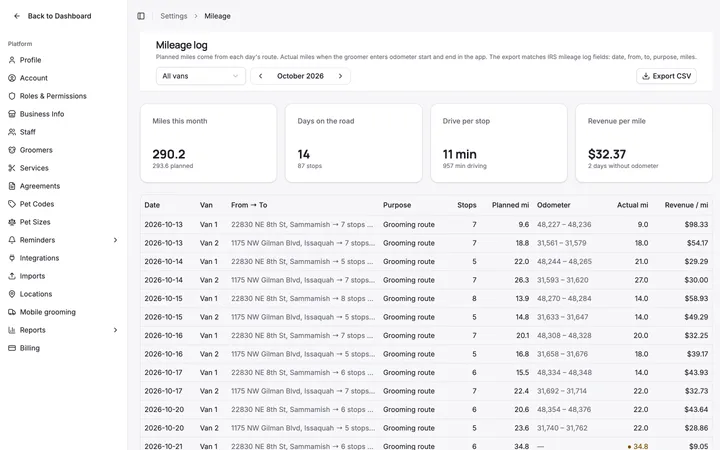The image size is (720, 450).
Task: Click the Roles & Permissions shield icon
Action: 12,96
